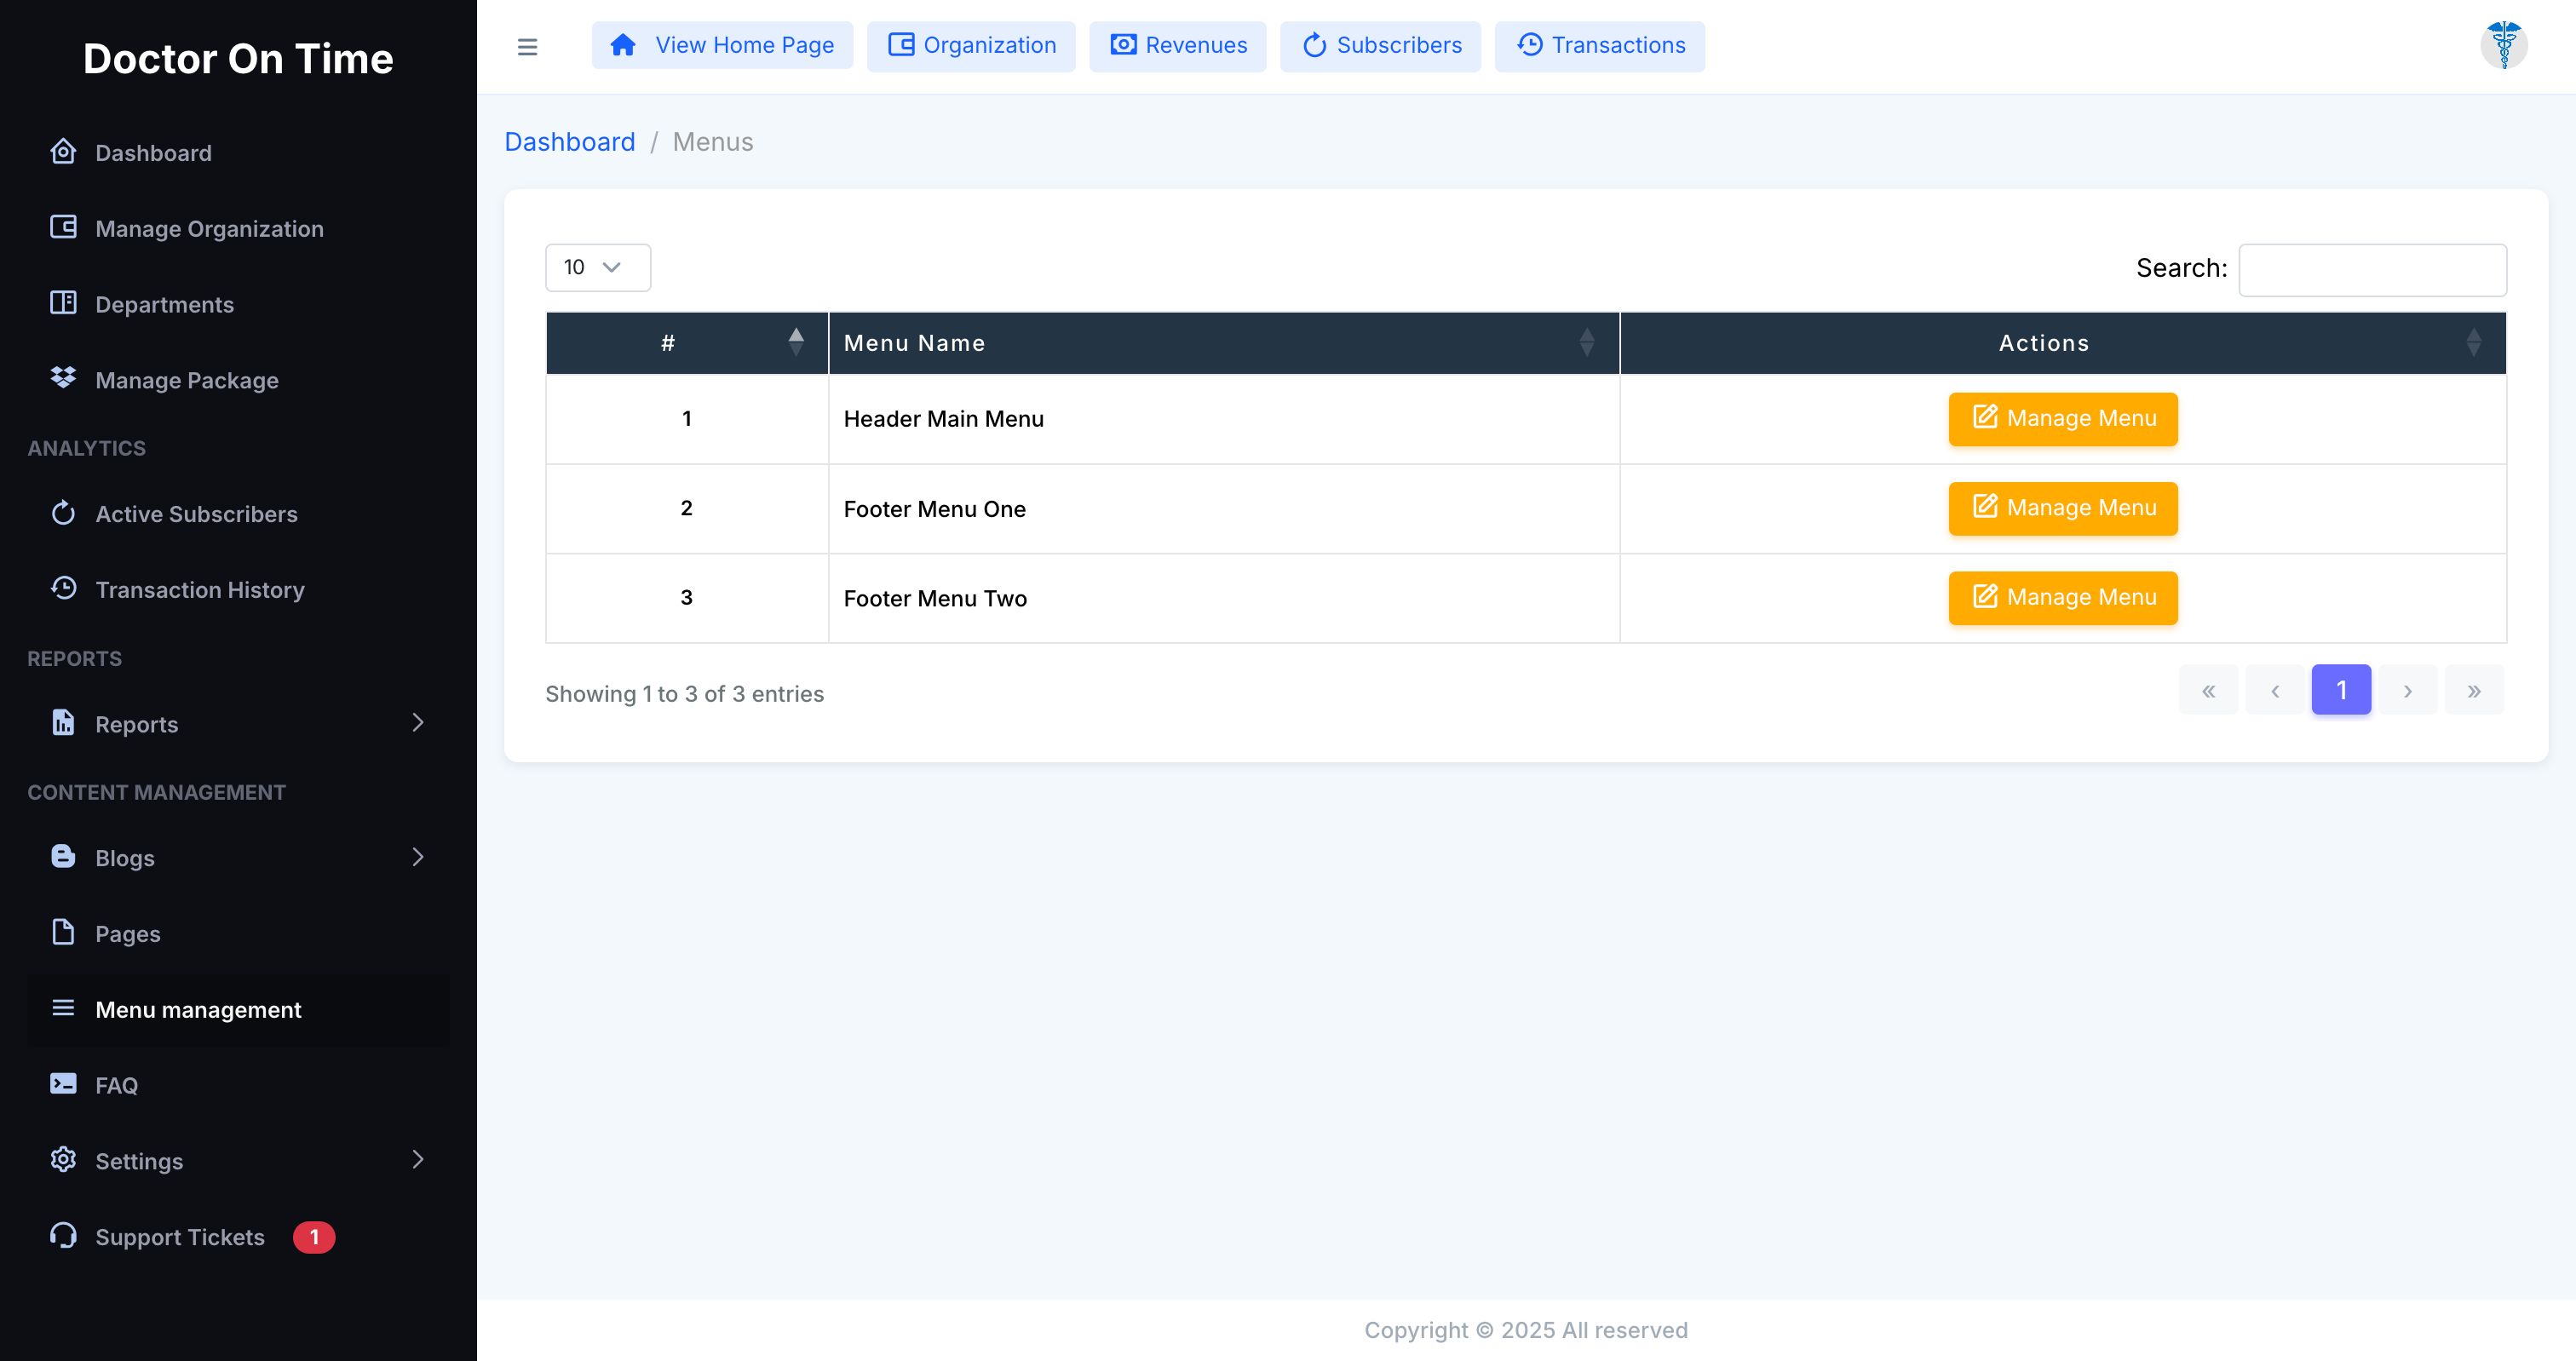Click the wallet icon in the Organization button
Image resolution: width=2576 pixels, height=1361 pixels.
click(x=901, y=45)
